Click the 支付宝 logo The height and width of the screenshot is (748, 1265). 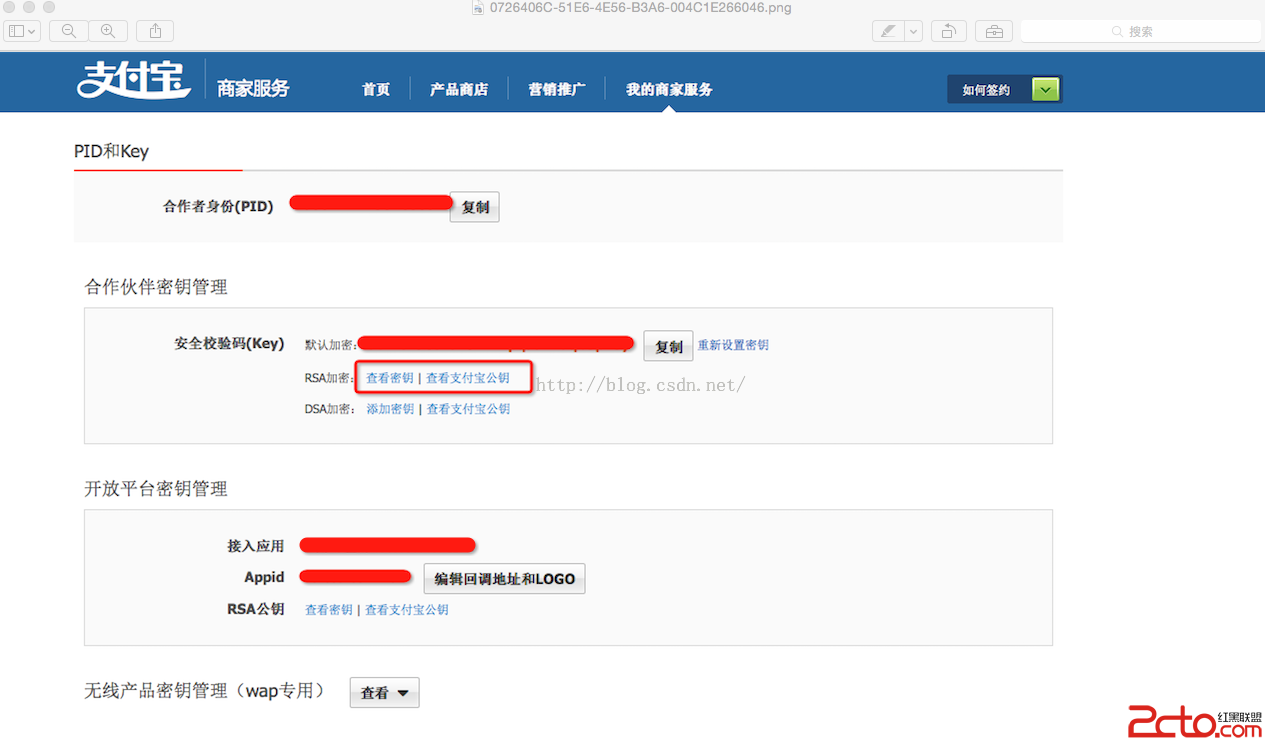click(x=134, y=81)
